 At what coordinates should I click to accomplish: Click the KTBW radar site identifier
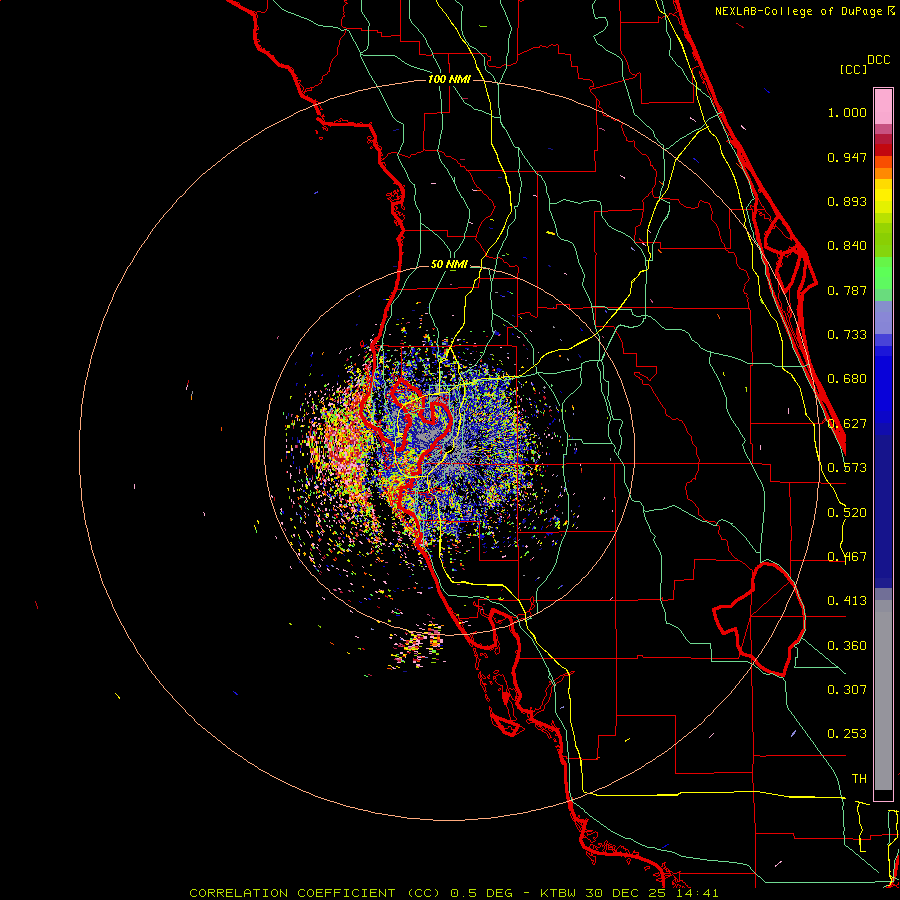[x=558, y=893]
